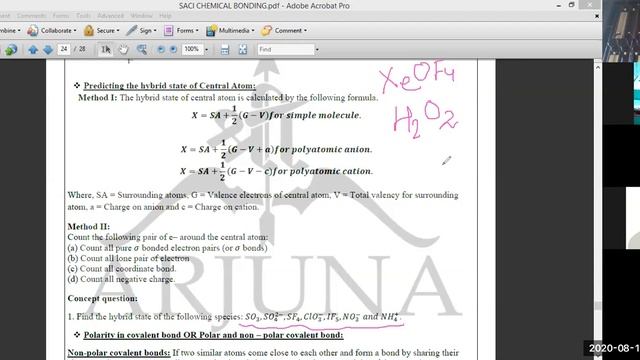
Task: Click the 'Non-polar covalent bonds:' text
Action: 119,353
